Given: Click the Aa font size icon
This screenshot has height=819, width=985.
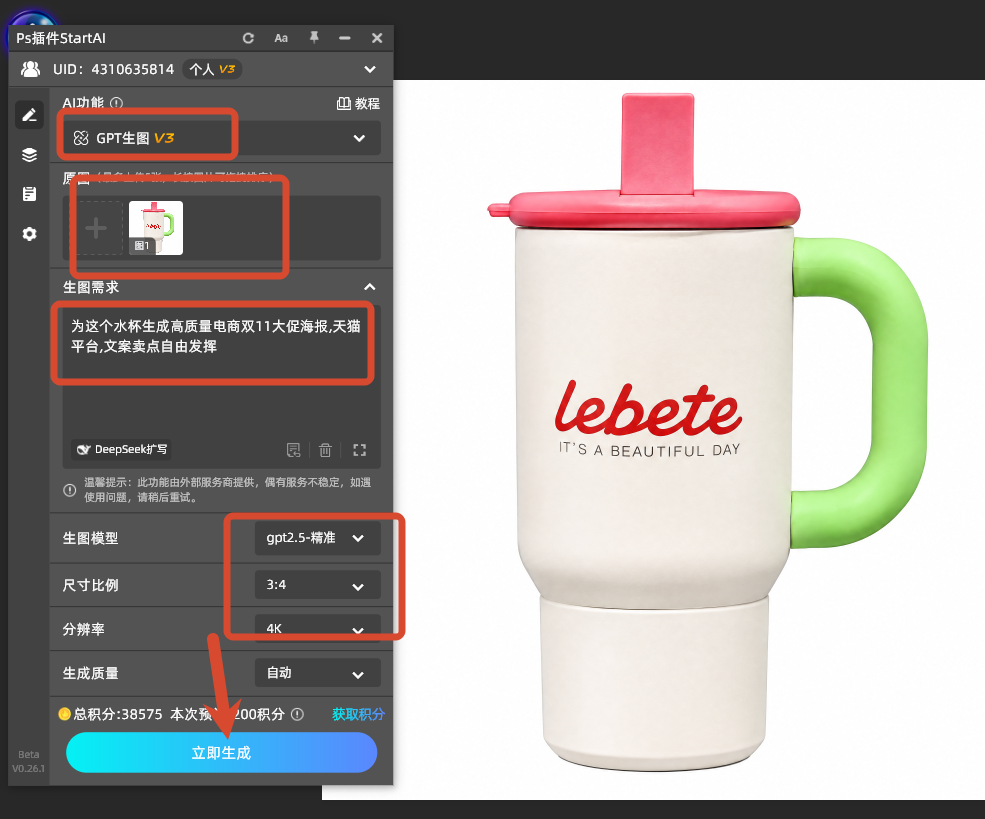Looking at the screenshot, I should (281, 38).
